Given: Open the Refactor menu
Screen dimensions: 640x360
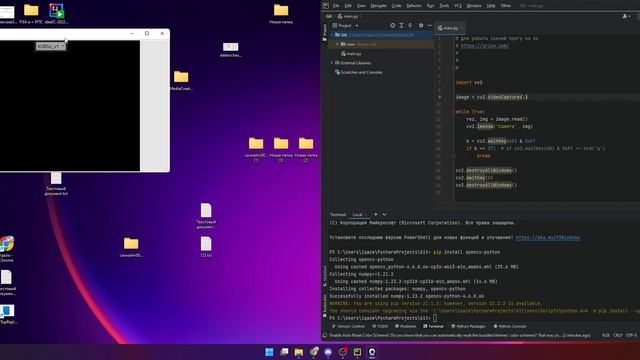Looking at the screenshot, I should point(414,6).
